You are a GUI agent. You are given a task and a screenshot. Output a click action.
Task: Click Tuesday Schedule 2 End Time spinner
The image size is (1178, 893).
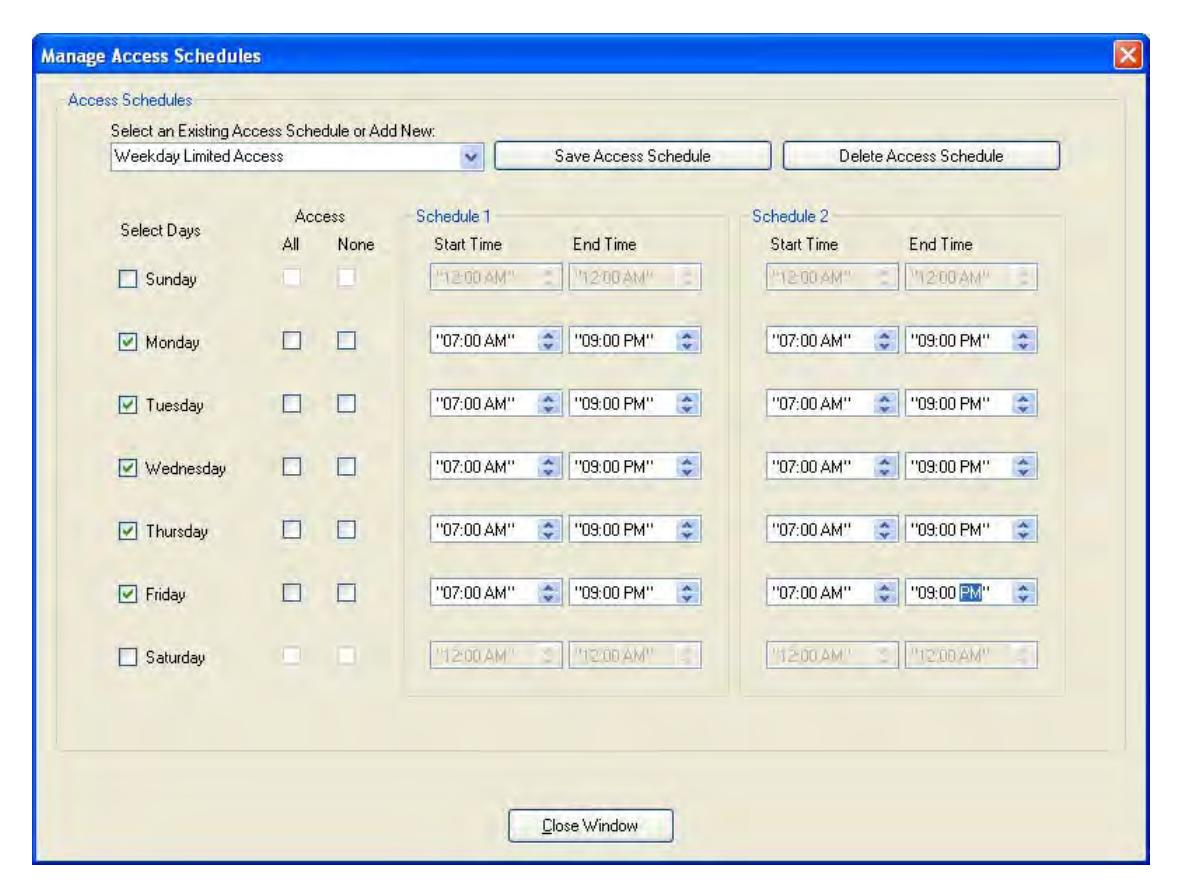click(1023, 404)
